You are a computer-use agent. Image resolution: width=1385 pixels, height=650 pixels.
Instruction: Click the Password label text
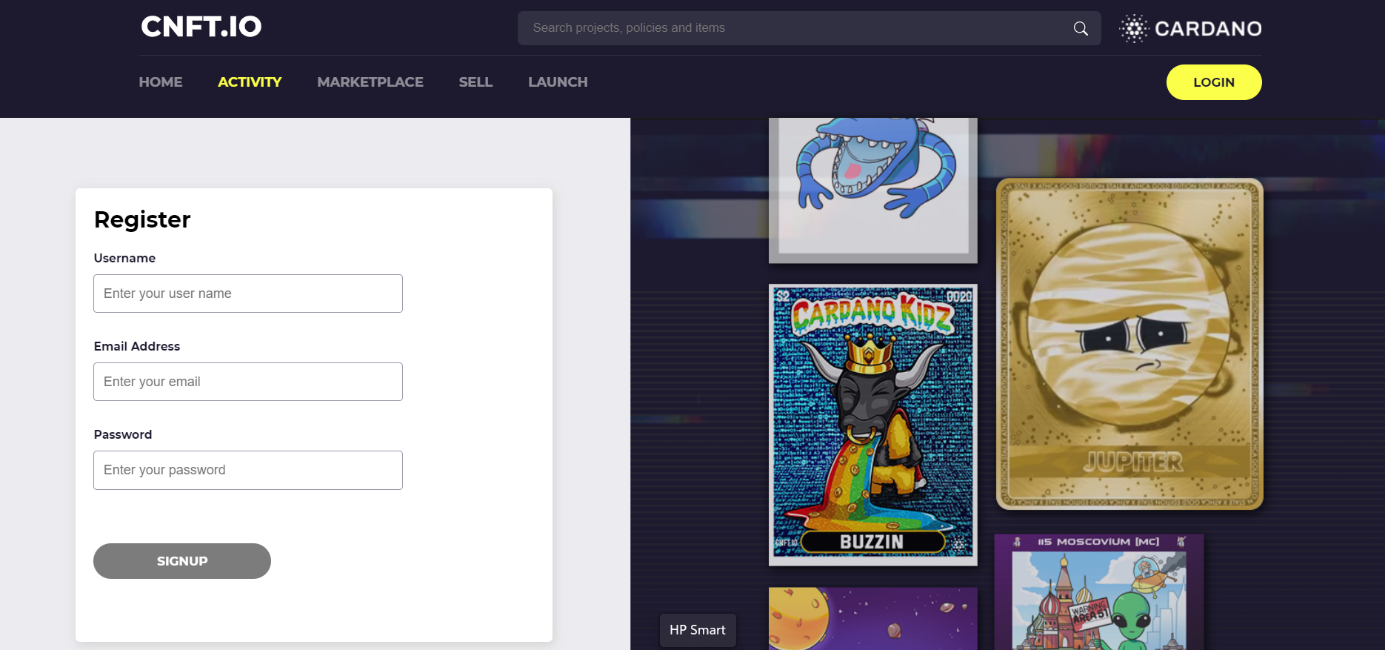click(123, 434)
